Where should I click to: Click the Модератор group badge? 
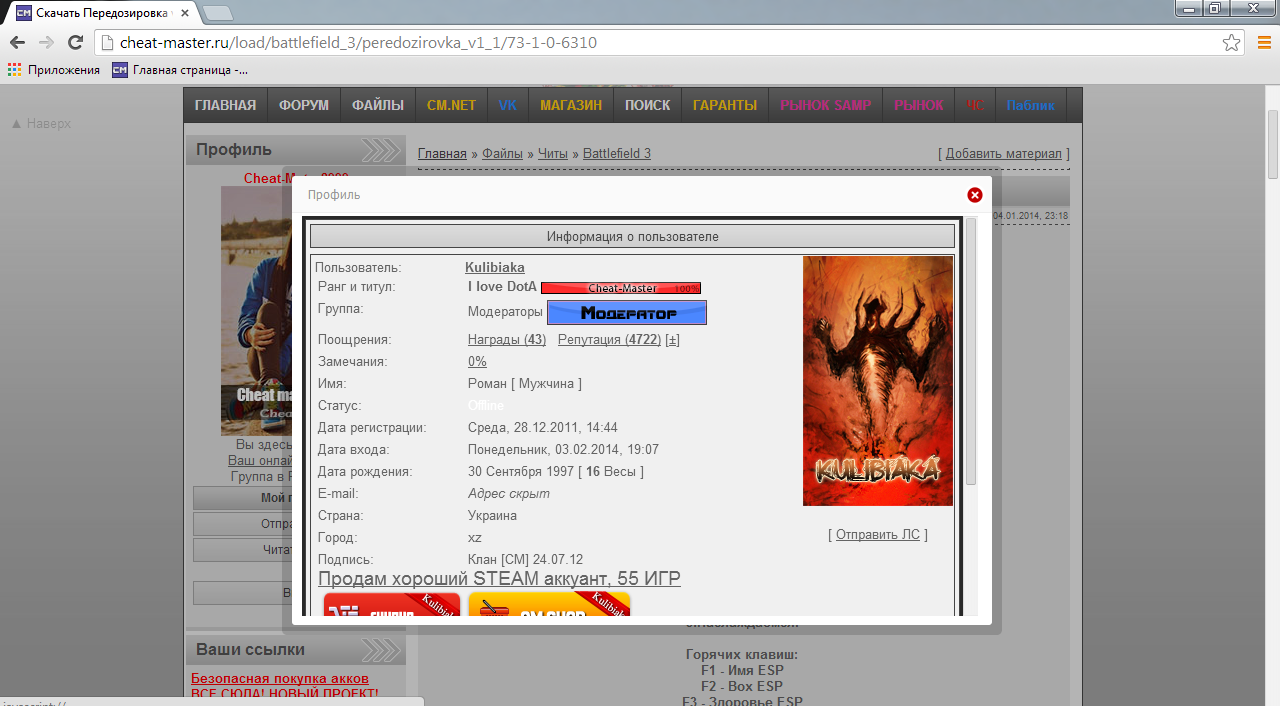(x=626, y=313)
